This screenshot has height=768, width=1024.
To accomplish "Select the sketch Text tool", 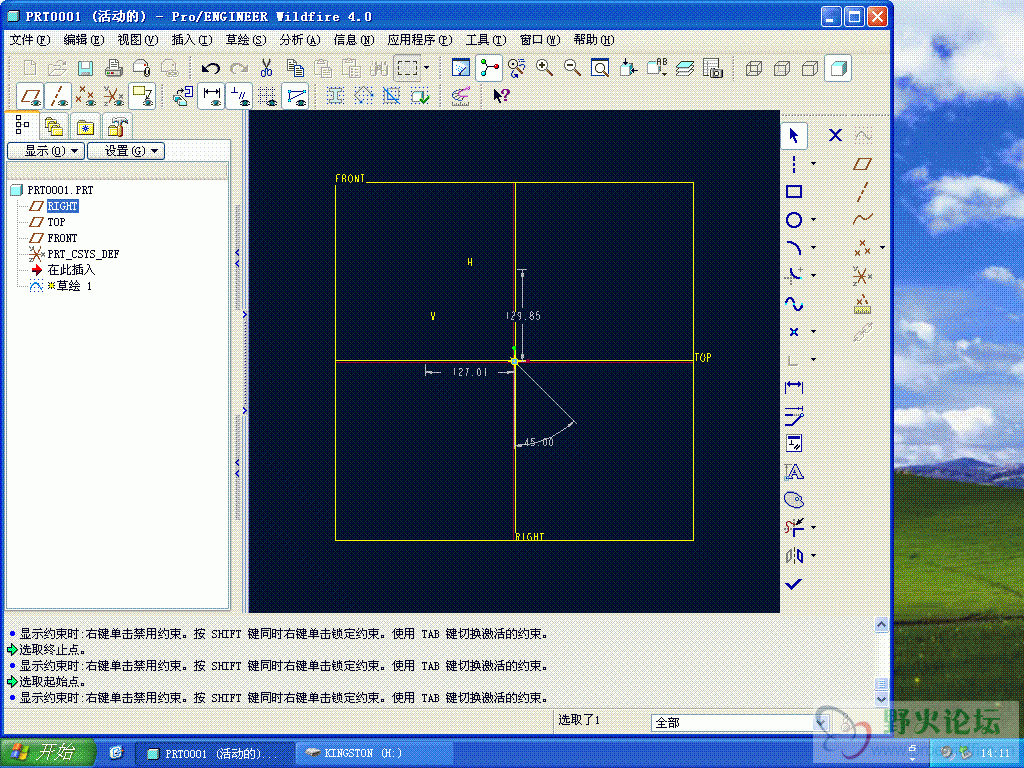I will (794, 472).
